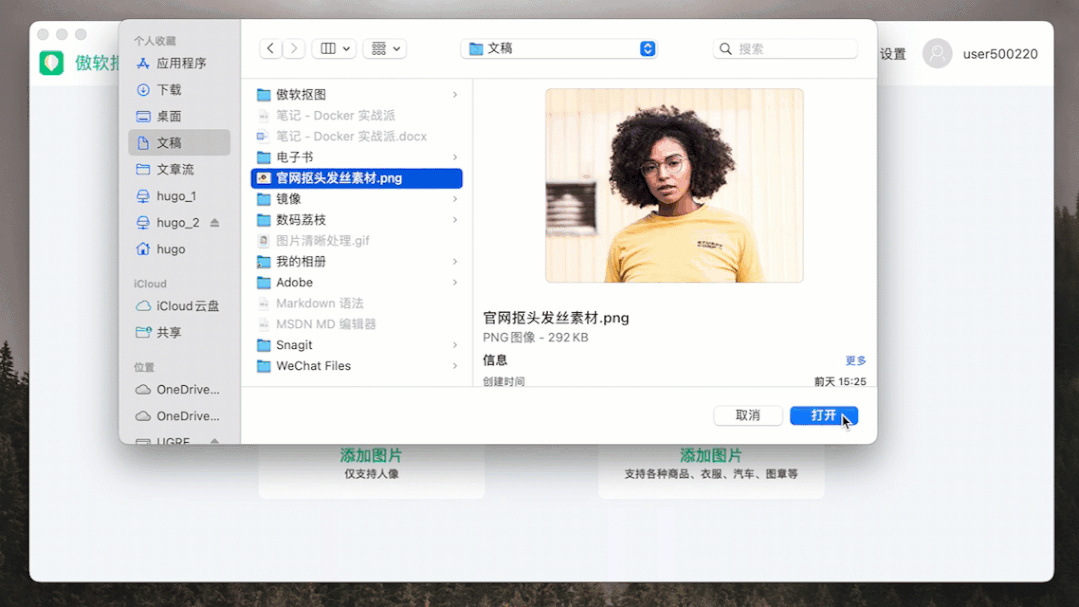The height and width of the screenshot is (607, 1079).
Task: Click 添加图片 for 支持各种商品
Action: pyautogui.click(x=711, y=456)
